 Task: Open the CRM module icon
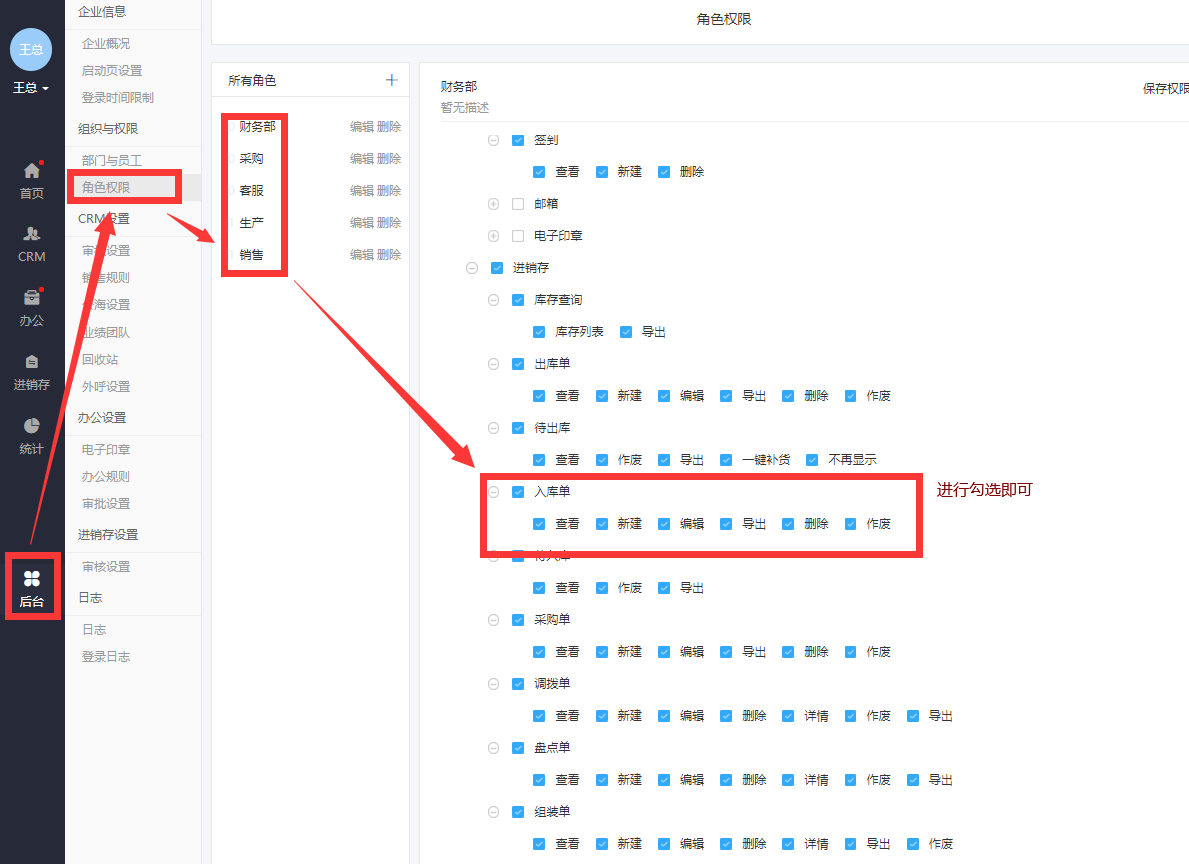[x=31, y=244]
